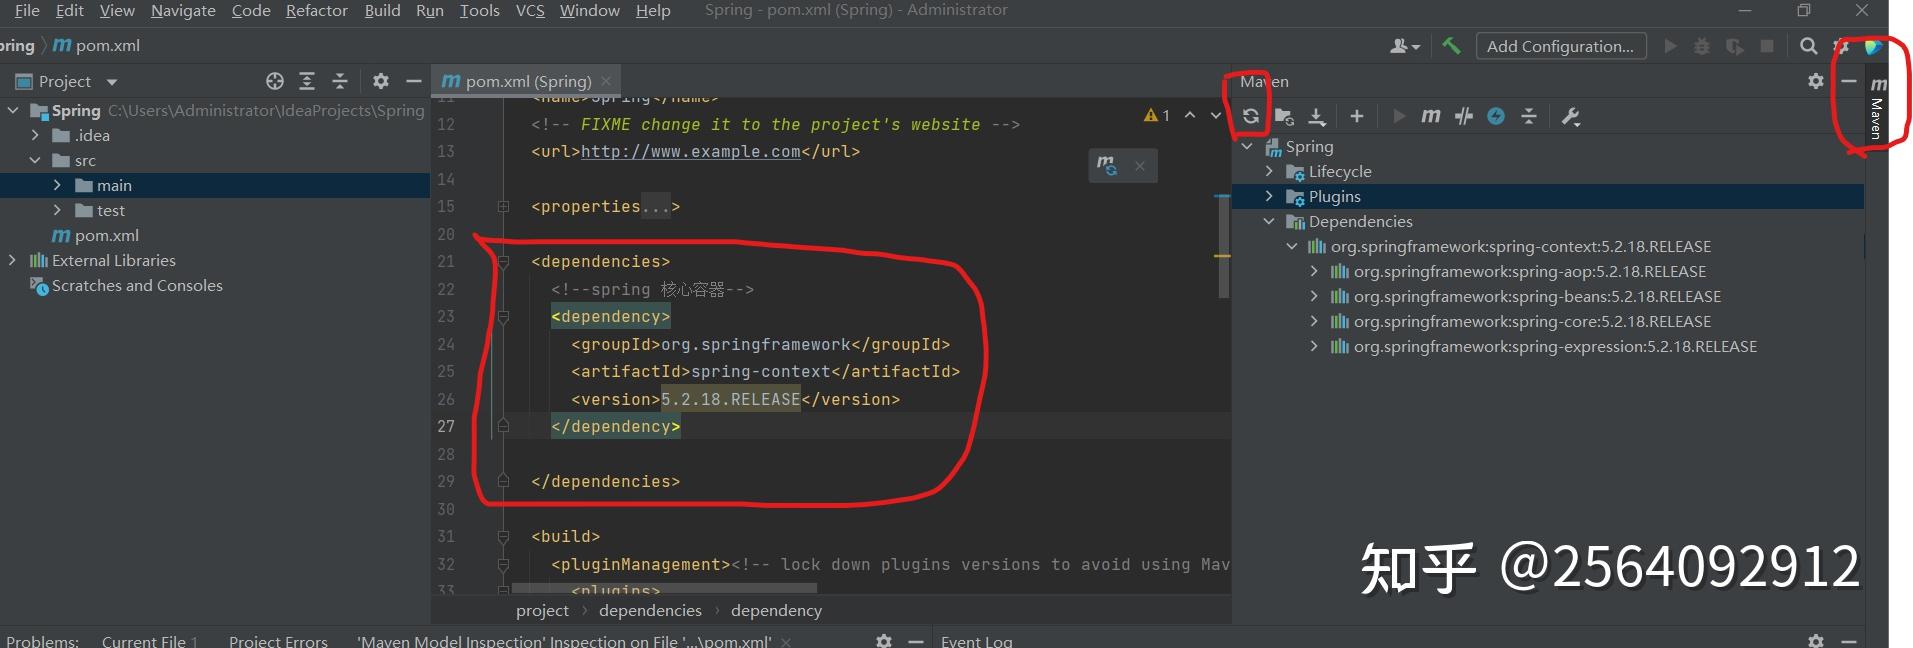
Task: Select Scratches and Consoles node
Action: 126,285
